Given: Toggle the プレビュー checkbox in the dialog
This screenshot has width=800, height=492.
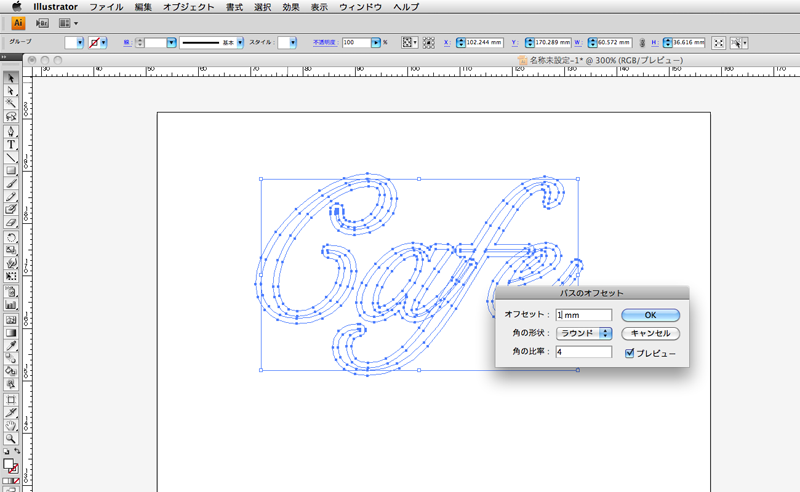Looking at the screenshot, I should click(x=629, y=353).
